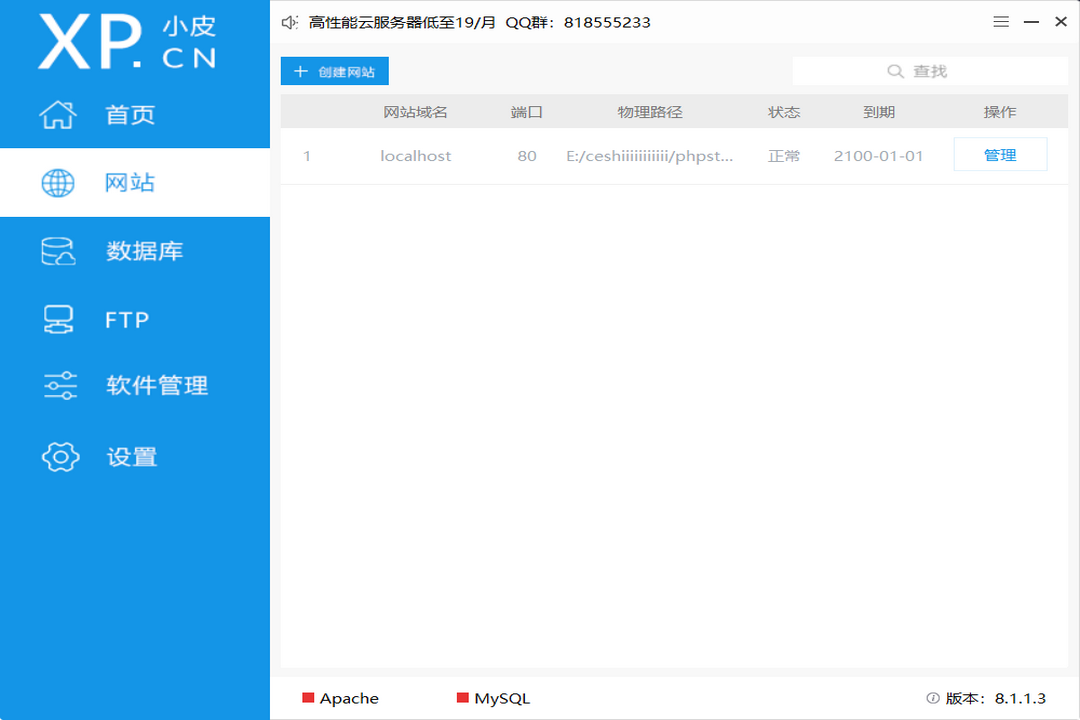Open the 设置 settings gear icon
1080x720 pixels.
point(58,455)
